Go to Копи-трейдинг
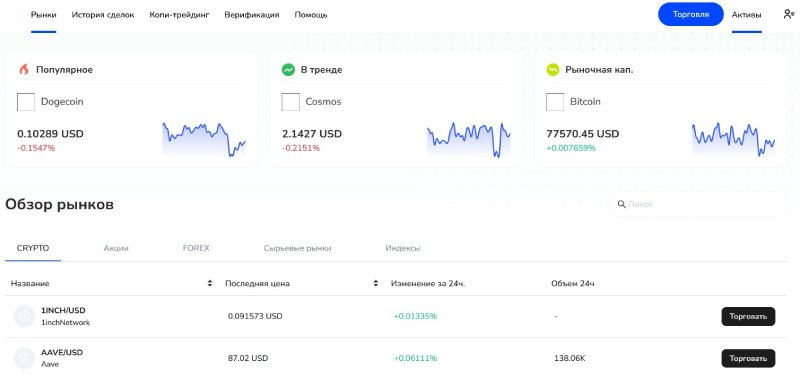The height and width of the screenshot is (377, 800). point(180,15)
